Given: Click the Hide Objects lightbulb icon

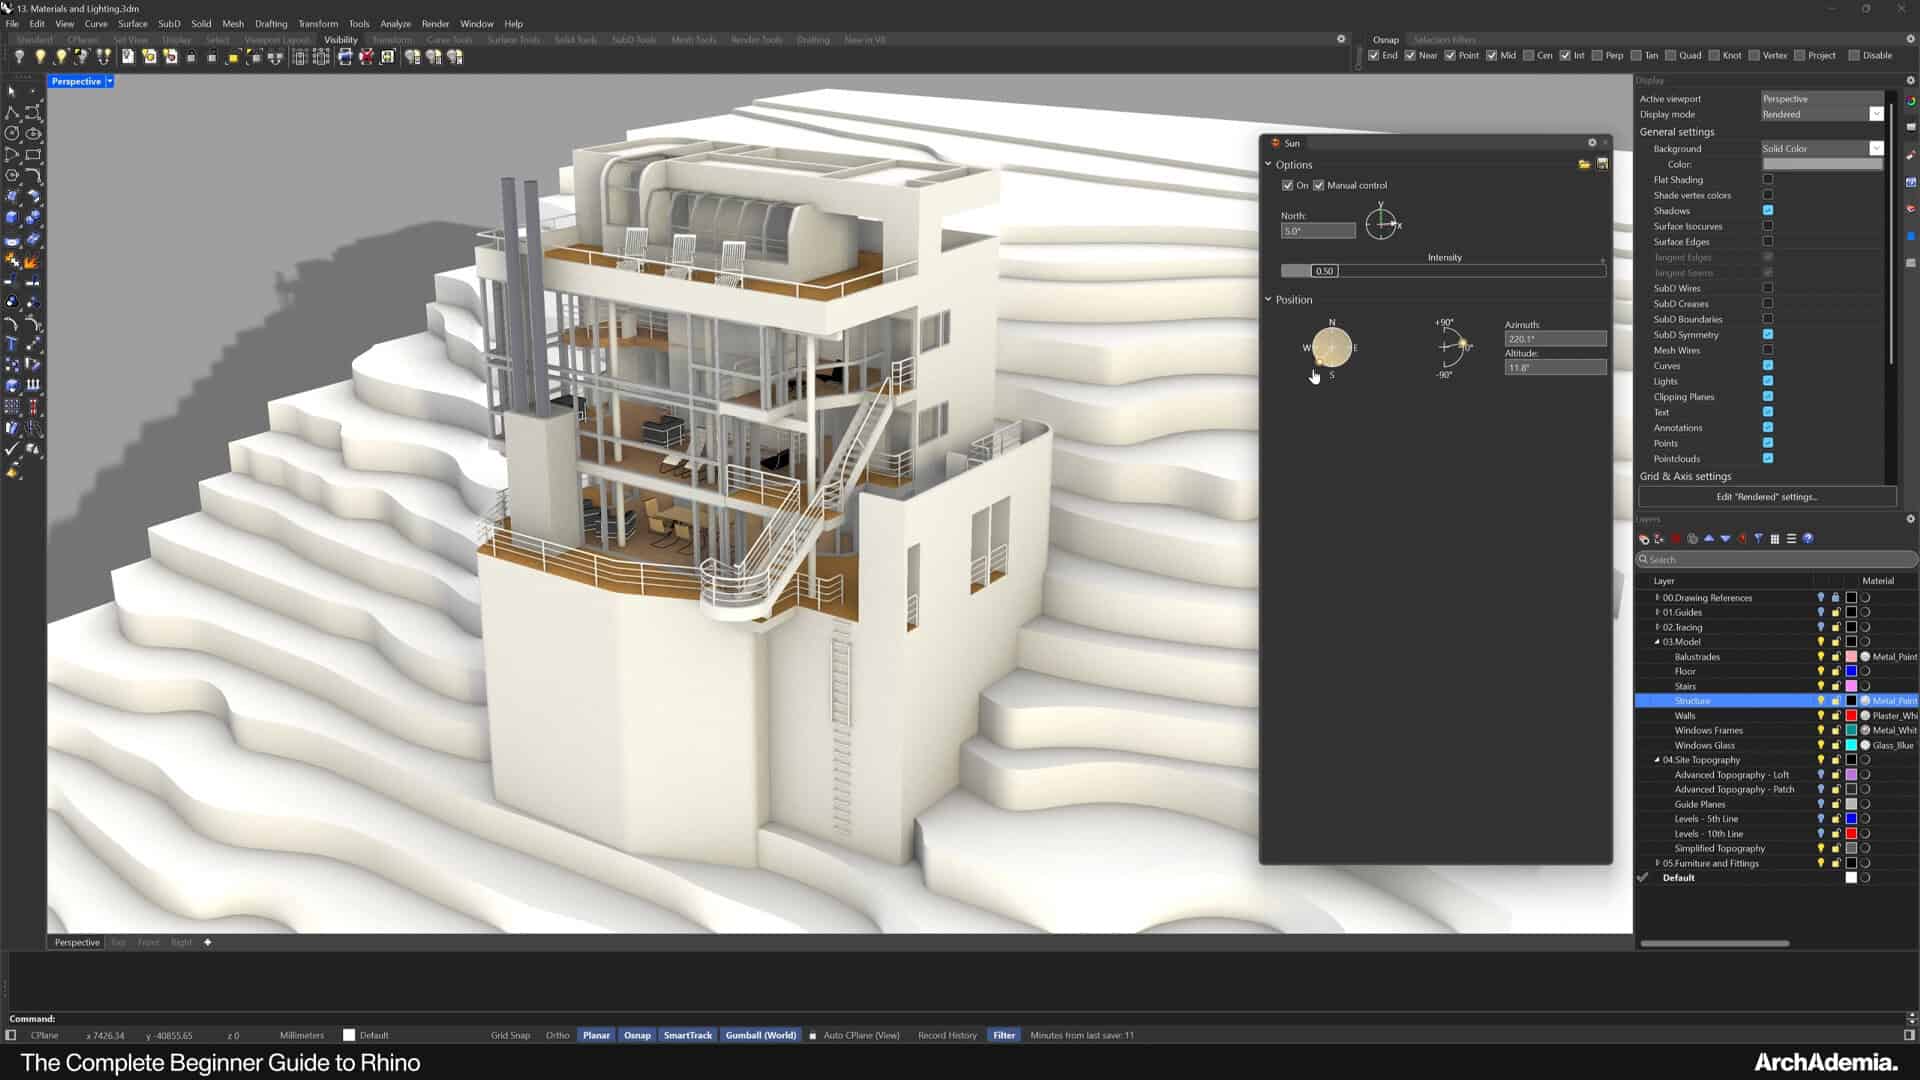Looking at the screenshot, I should coord(19,57).
